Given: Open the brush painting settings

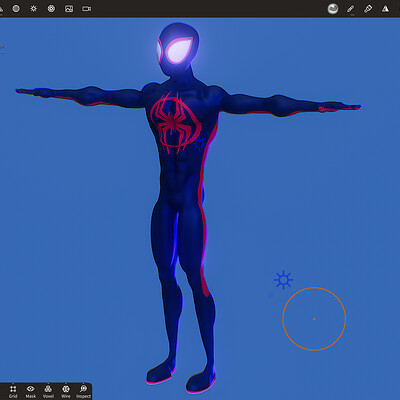Looking at the screenshot, I should click(x=368, y=9).
